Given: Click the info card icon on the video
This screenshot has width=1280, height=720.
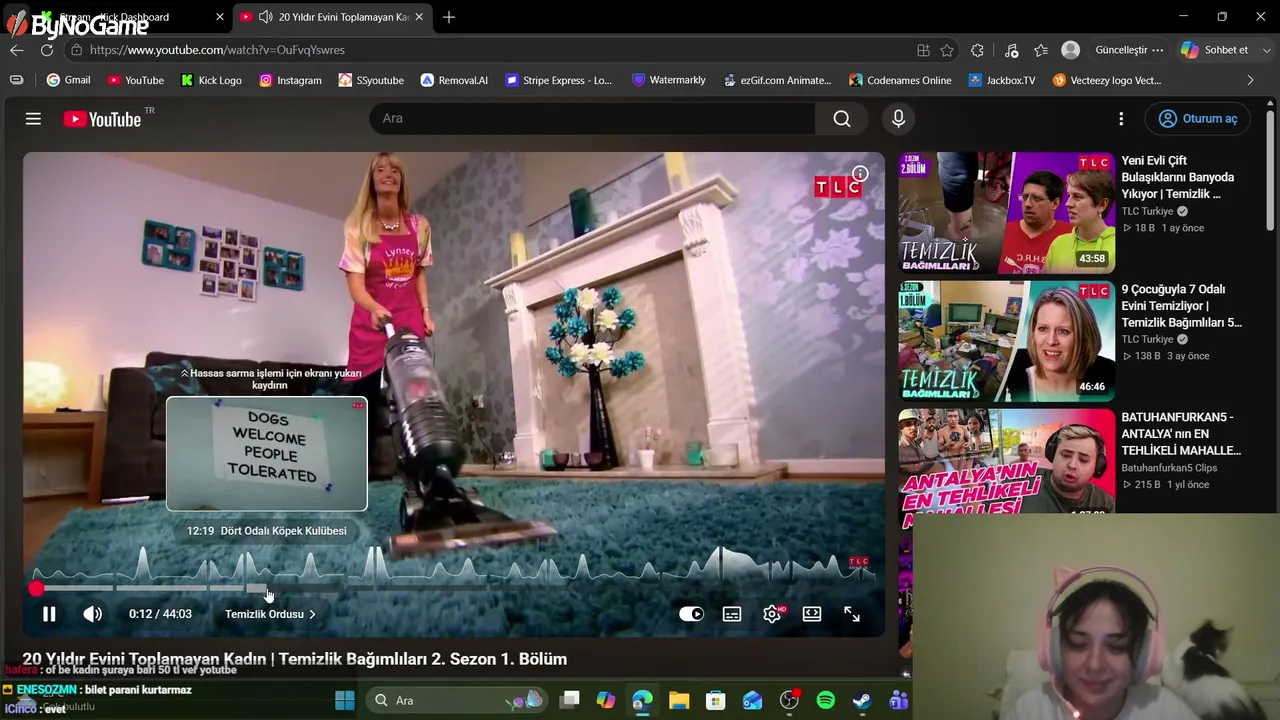Looking at the screenshot, I should coord(860,173).
